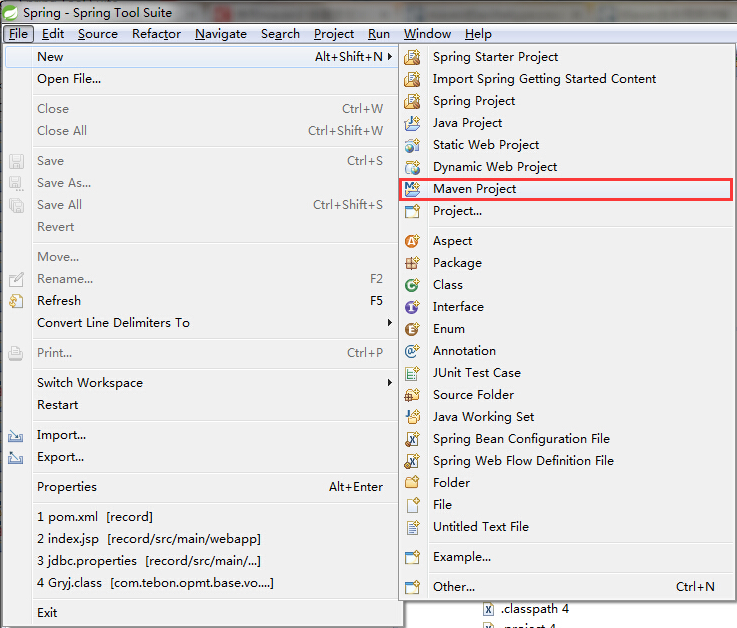Open the Search menu
The width and height of the screenshot is (737, 628).
click(x=280, y=34)
